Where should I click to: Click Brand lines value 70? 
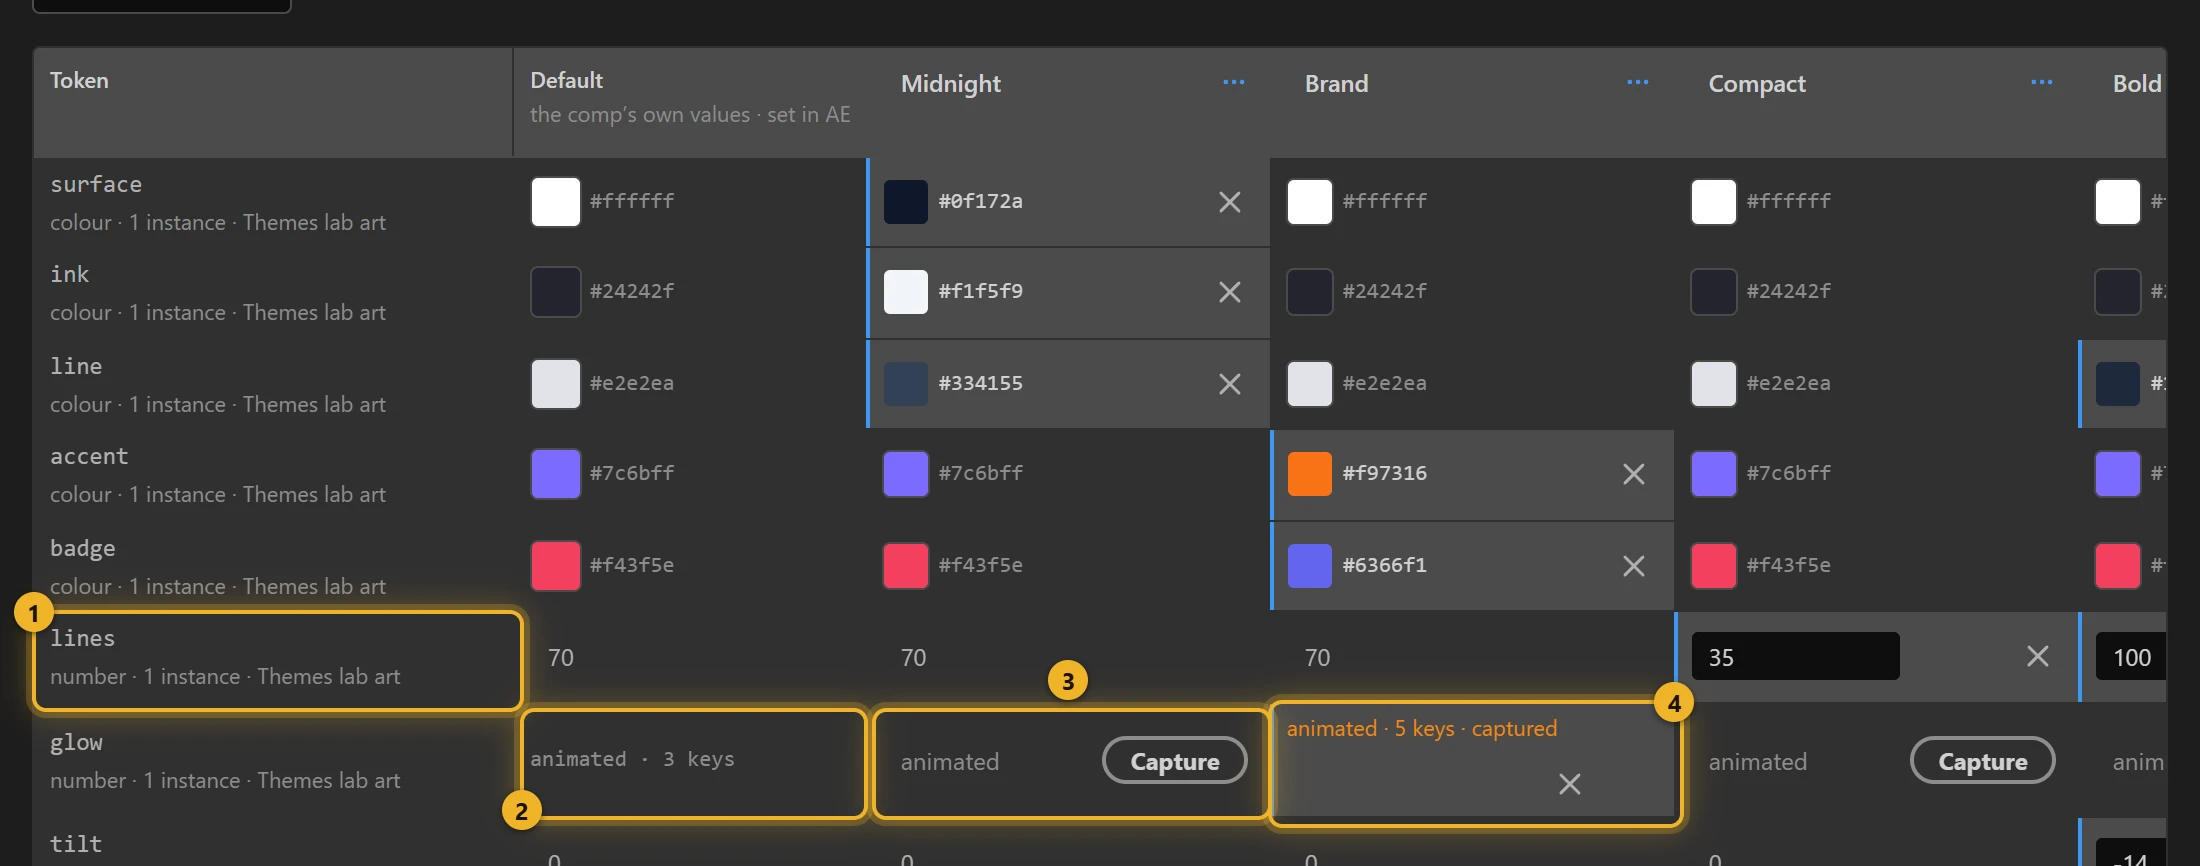[1317, 658]
